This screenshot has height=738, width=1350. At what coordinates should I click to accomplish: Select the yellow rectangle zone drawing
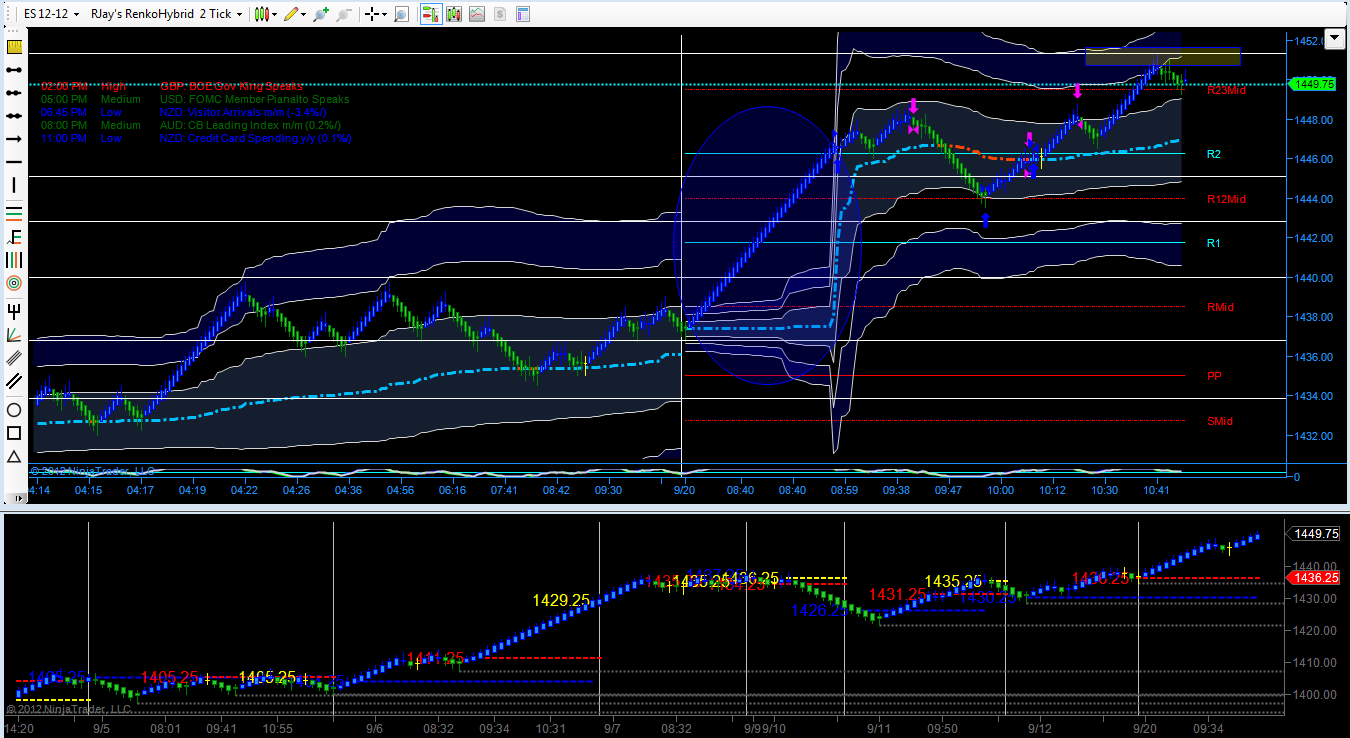tap(1162, 56)
